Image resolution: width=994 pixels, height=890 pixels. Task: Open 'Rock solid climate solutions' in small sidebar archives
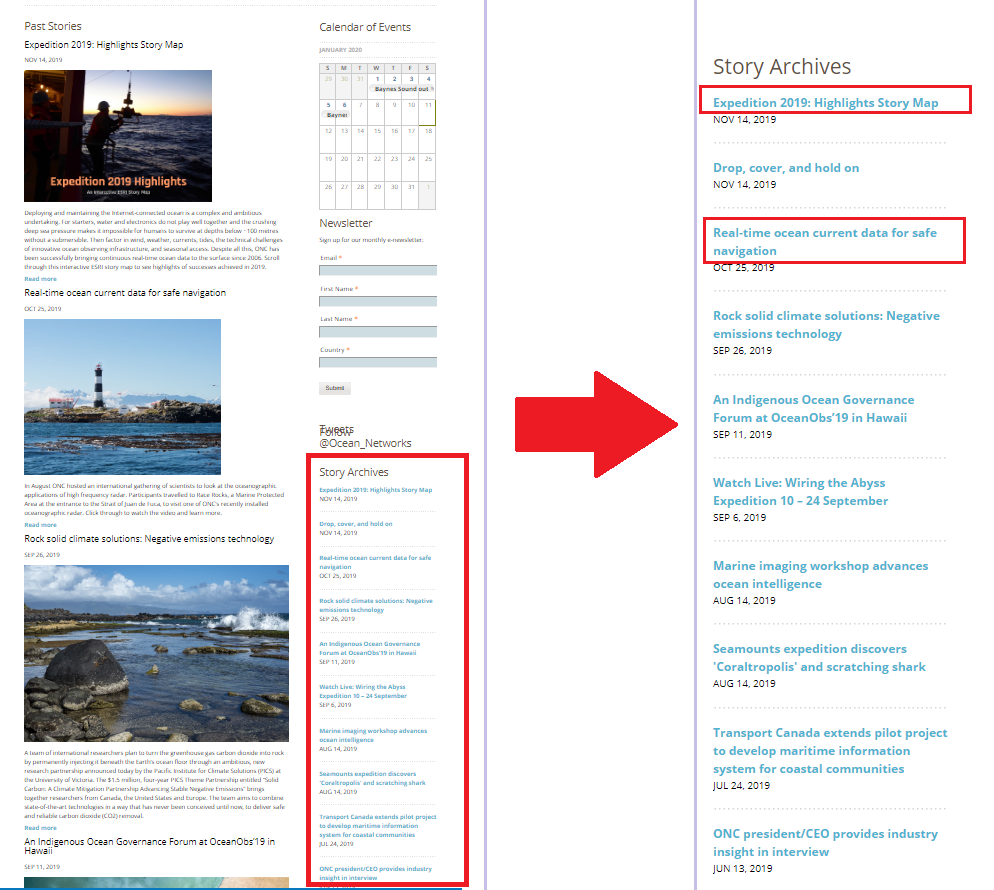tap(376, 605)
